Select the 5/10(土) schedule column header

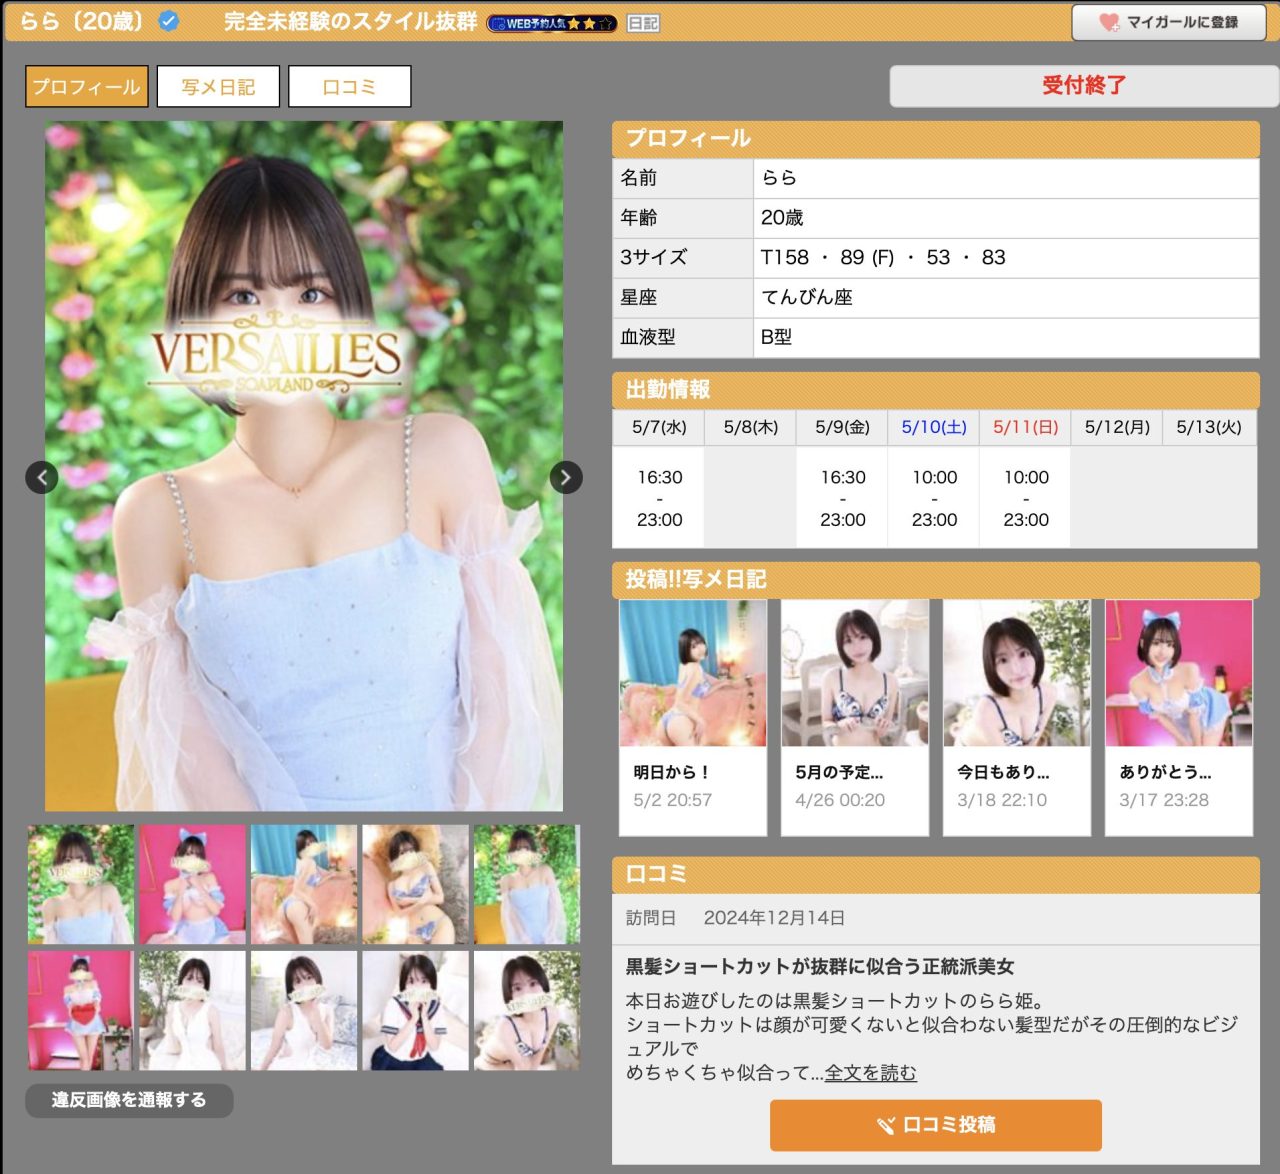(934, 427)
